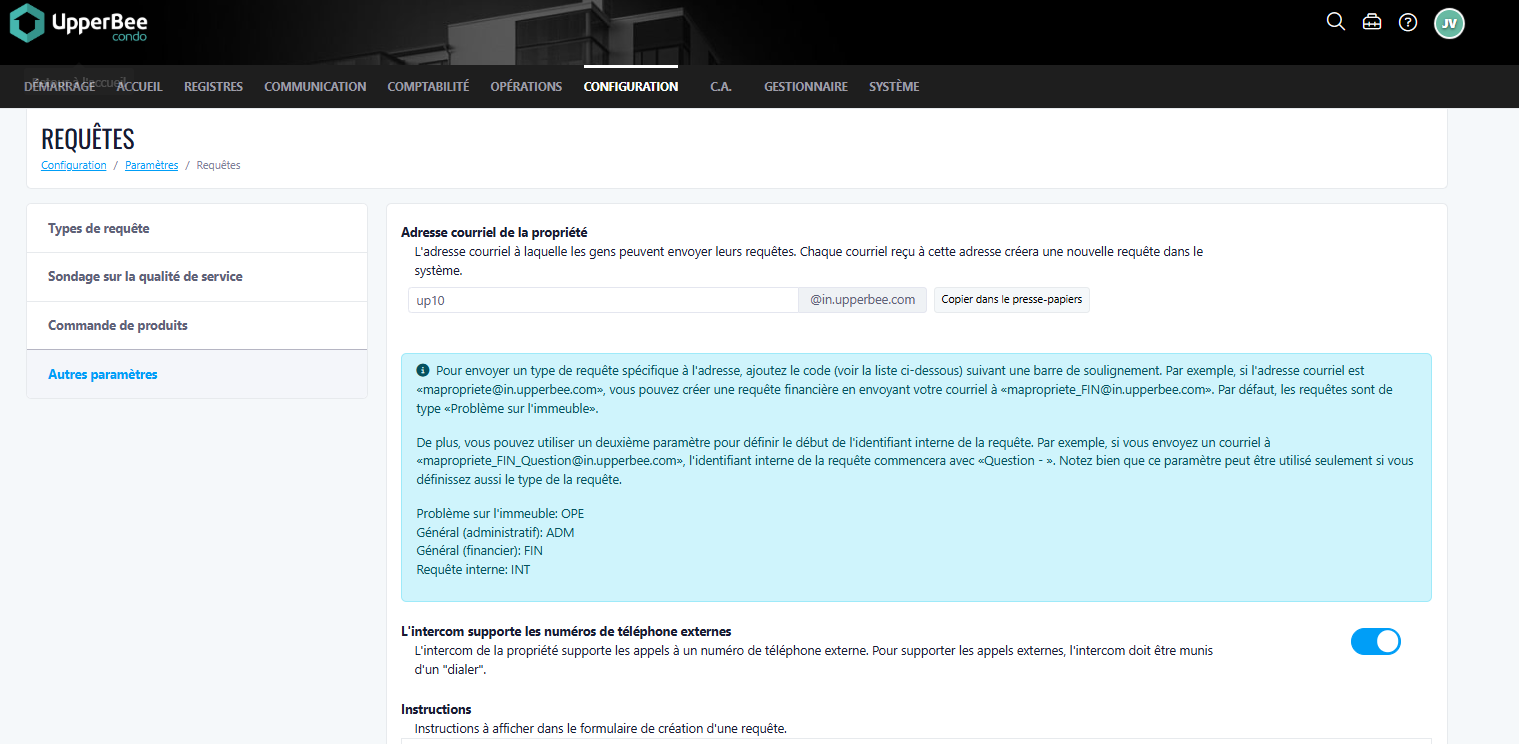Viewport: 1519px width, 744px height.
Task: Open the search magnifier icon
Action: [x=1335, y=22]
